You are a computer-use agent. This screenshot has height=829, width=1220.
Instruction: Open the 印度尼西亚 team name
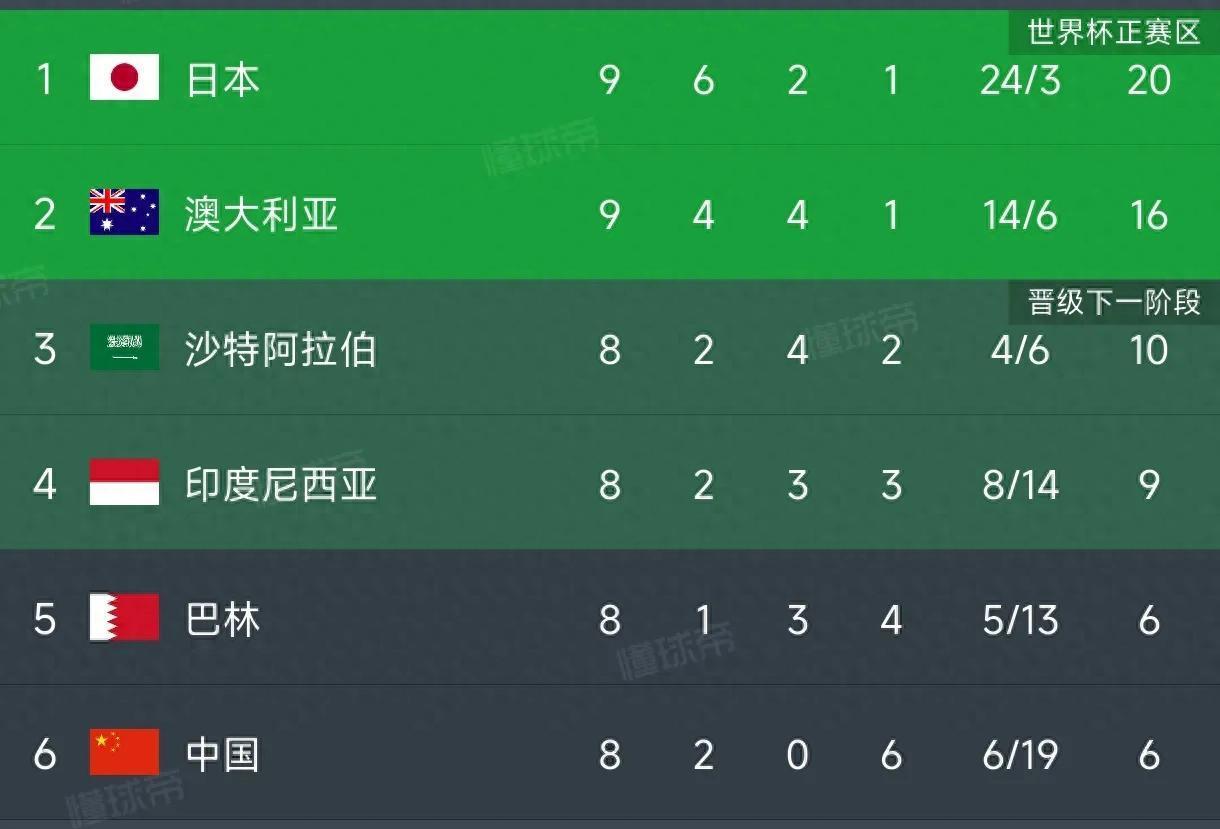tap(281, 484)
